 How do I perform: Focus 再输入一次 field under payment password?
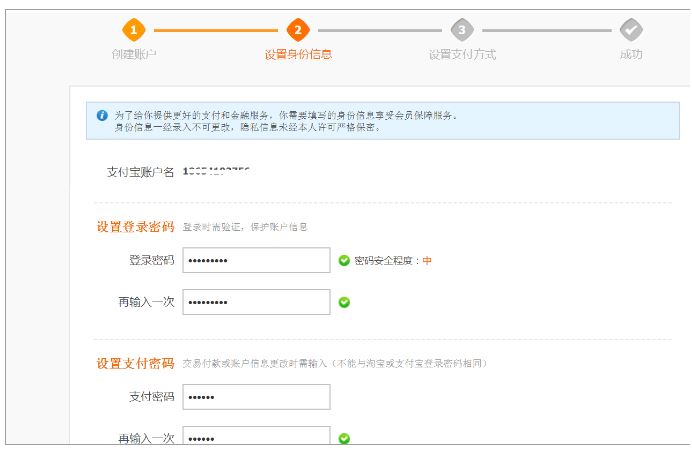coord(256,438)
